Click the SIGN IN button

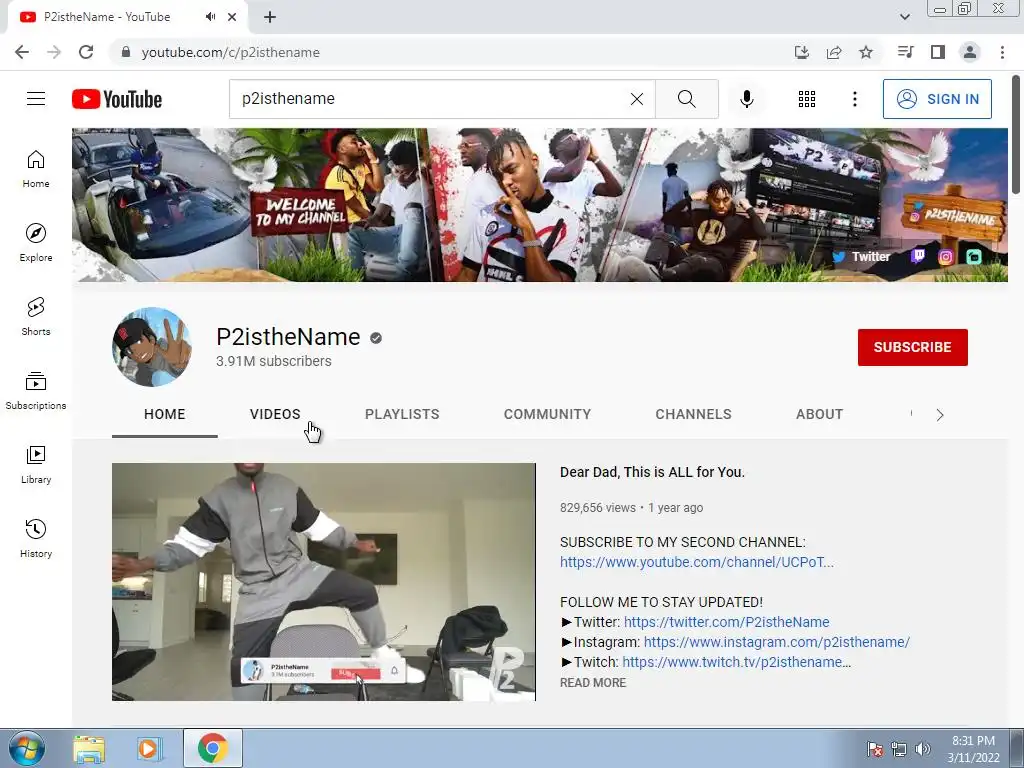coord(937,99)
